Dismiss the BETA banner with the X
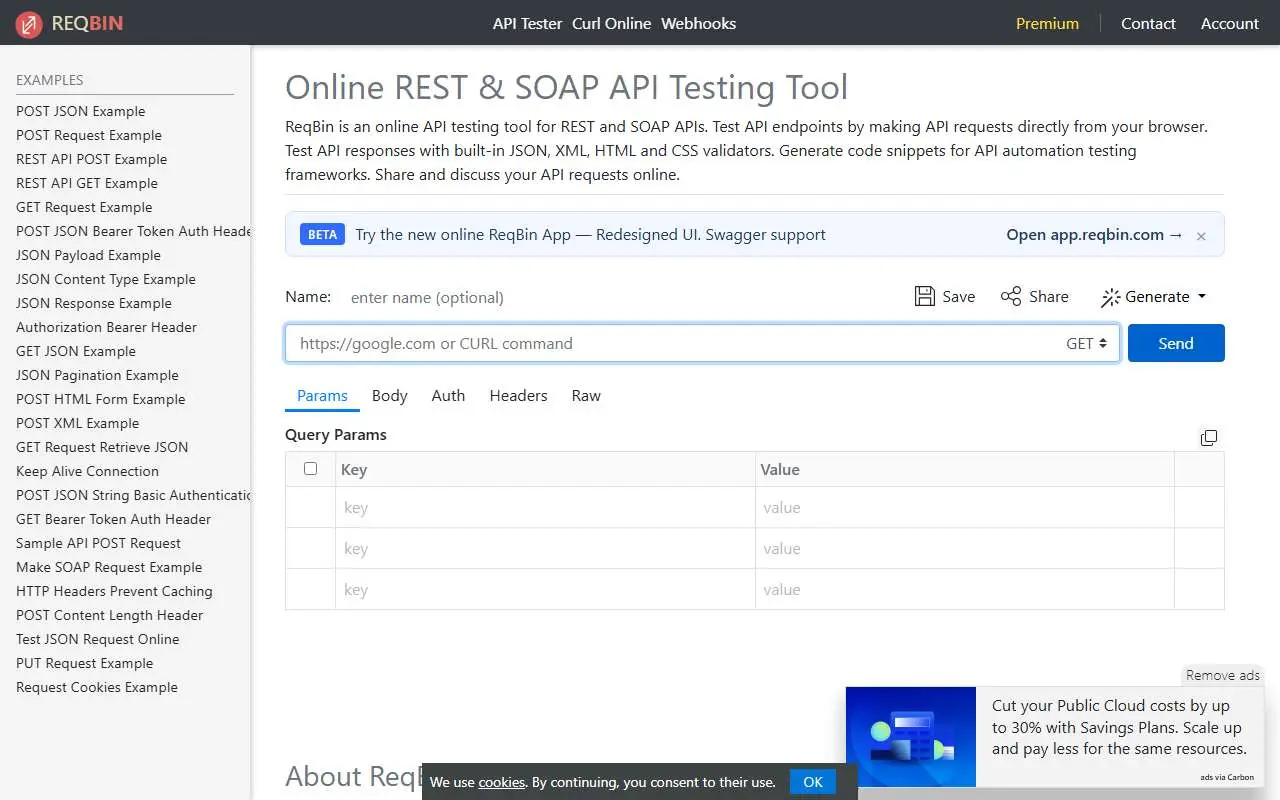This screenshot has height=800, width=1280. point(1201,236)
